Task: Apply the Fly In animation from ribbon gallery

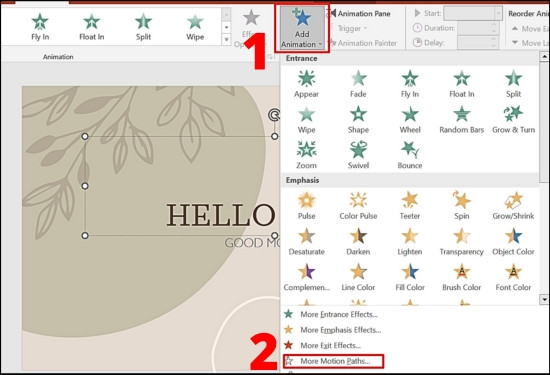Action: (40, 27)
